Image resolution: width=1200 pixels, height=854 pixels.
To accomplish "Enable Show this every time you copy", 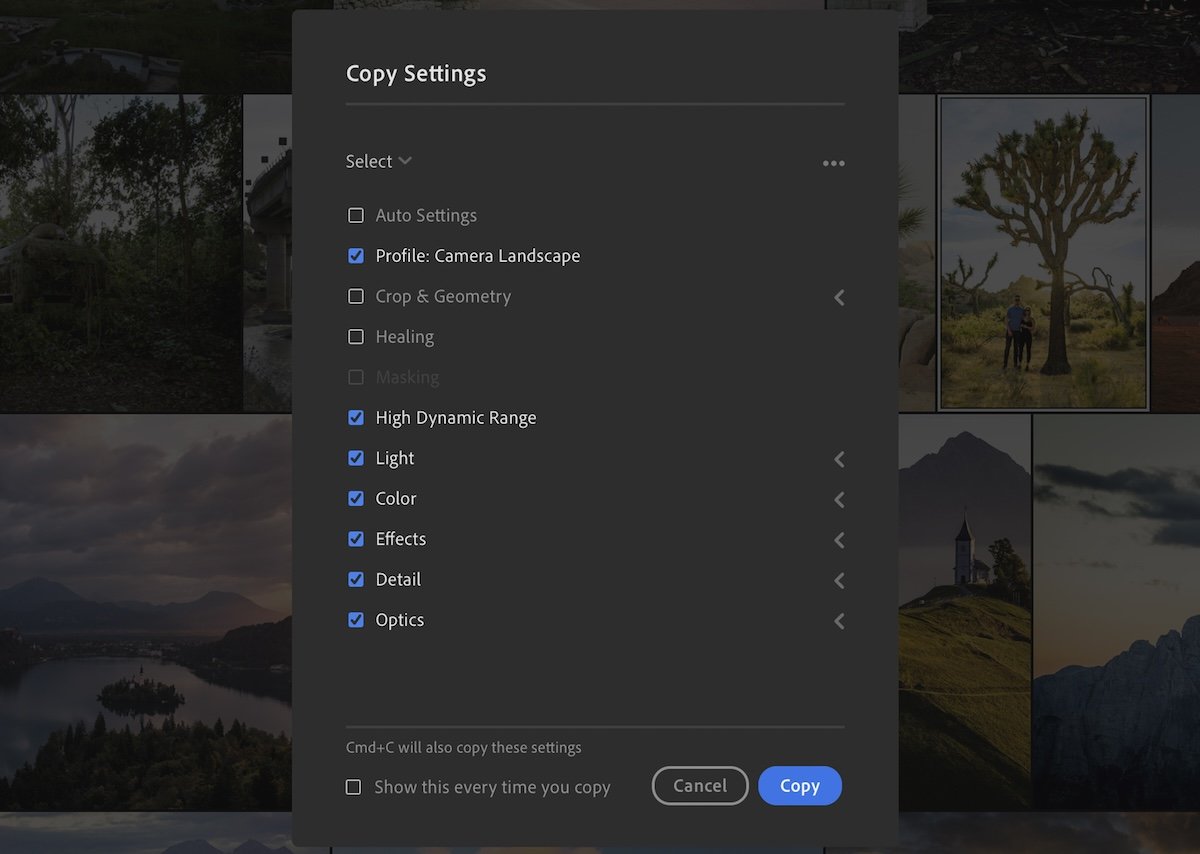I will (x=353, y=787).
